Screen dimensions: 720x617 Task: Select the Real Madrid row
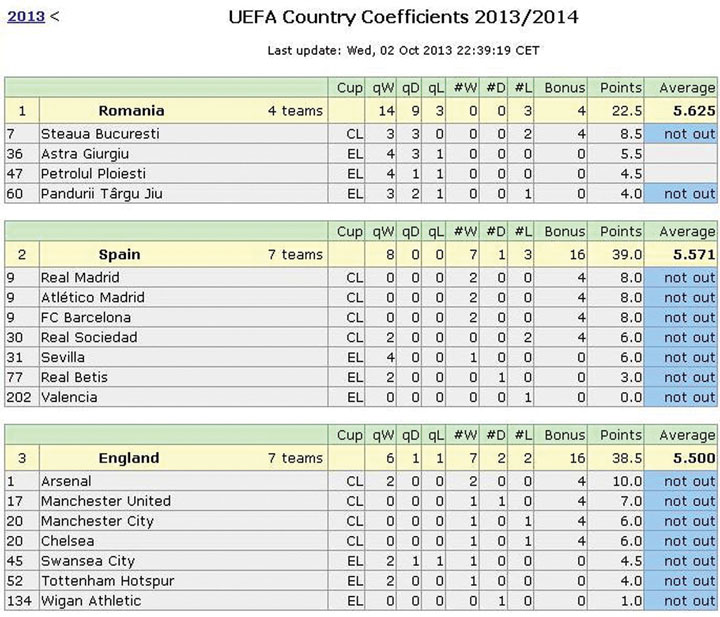(360, 277)
